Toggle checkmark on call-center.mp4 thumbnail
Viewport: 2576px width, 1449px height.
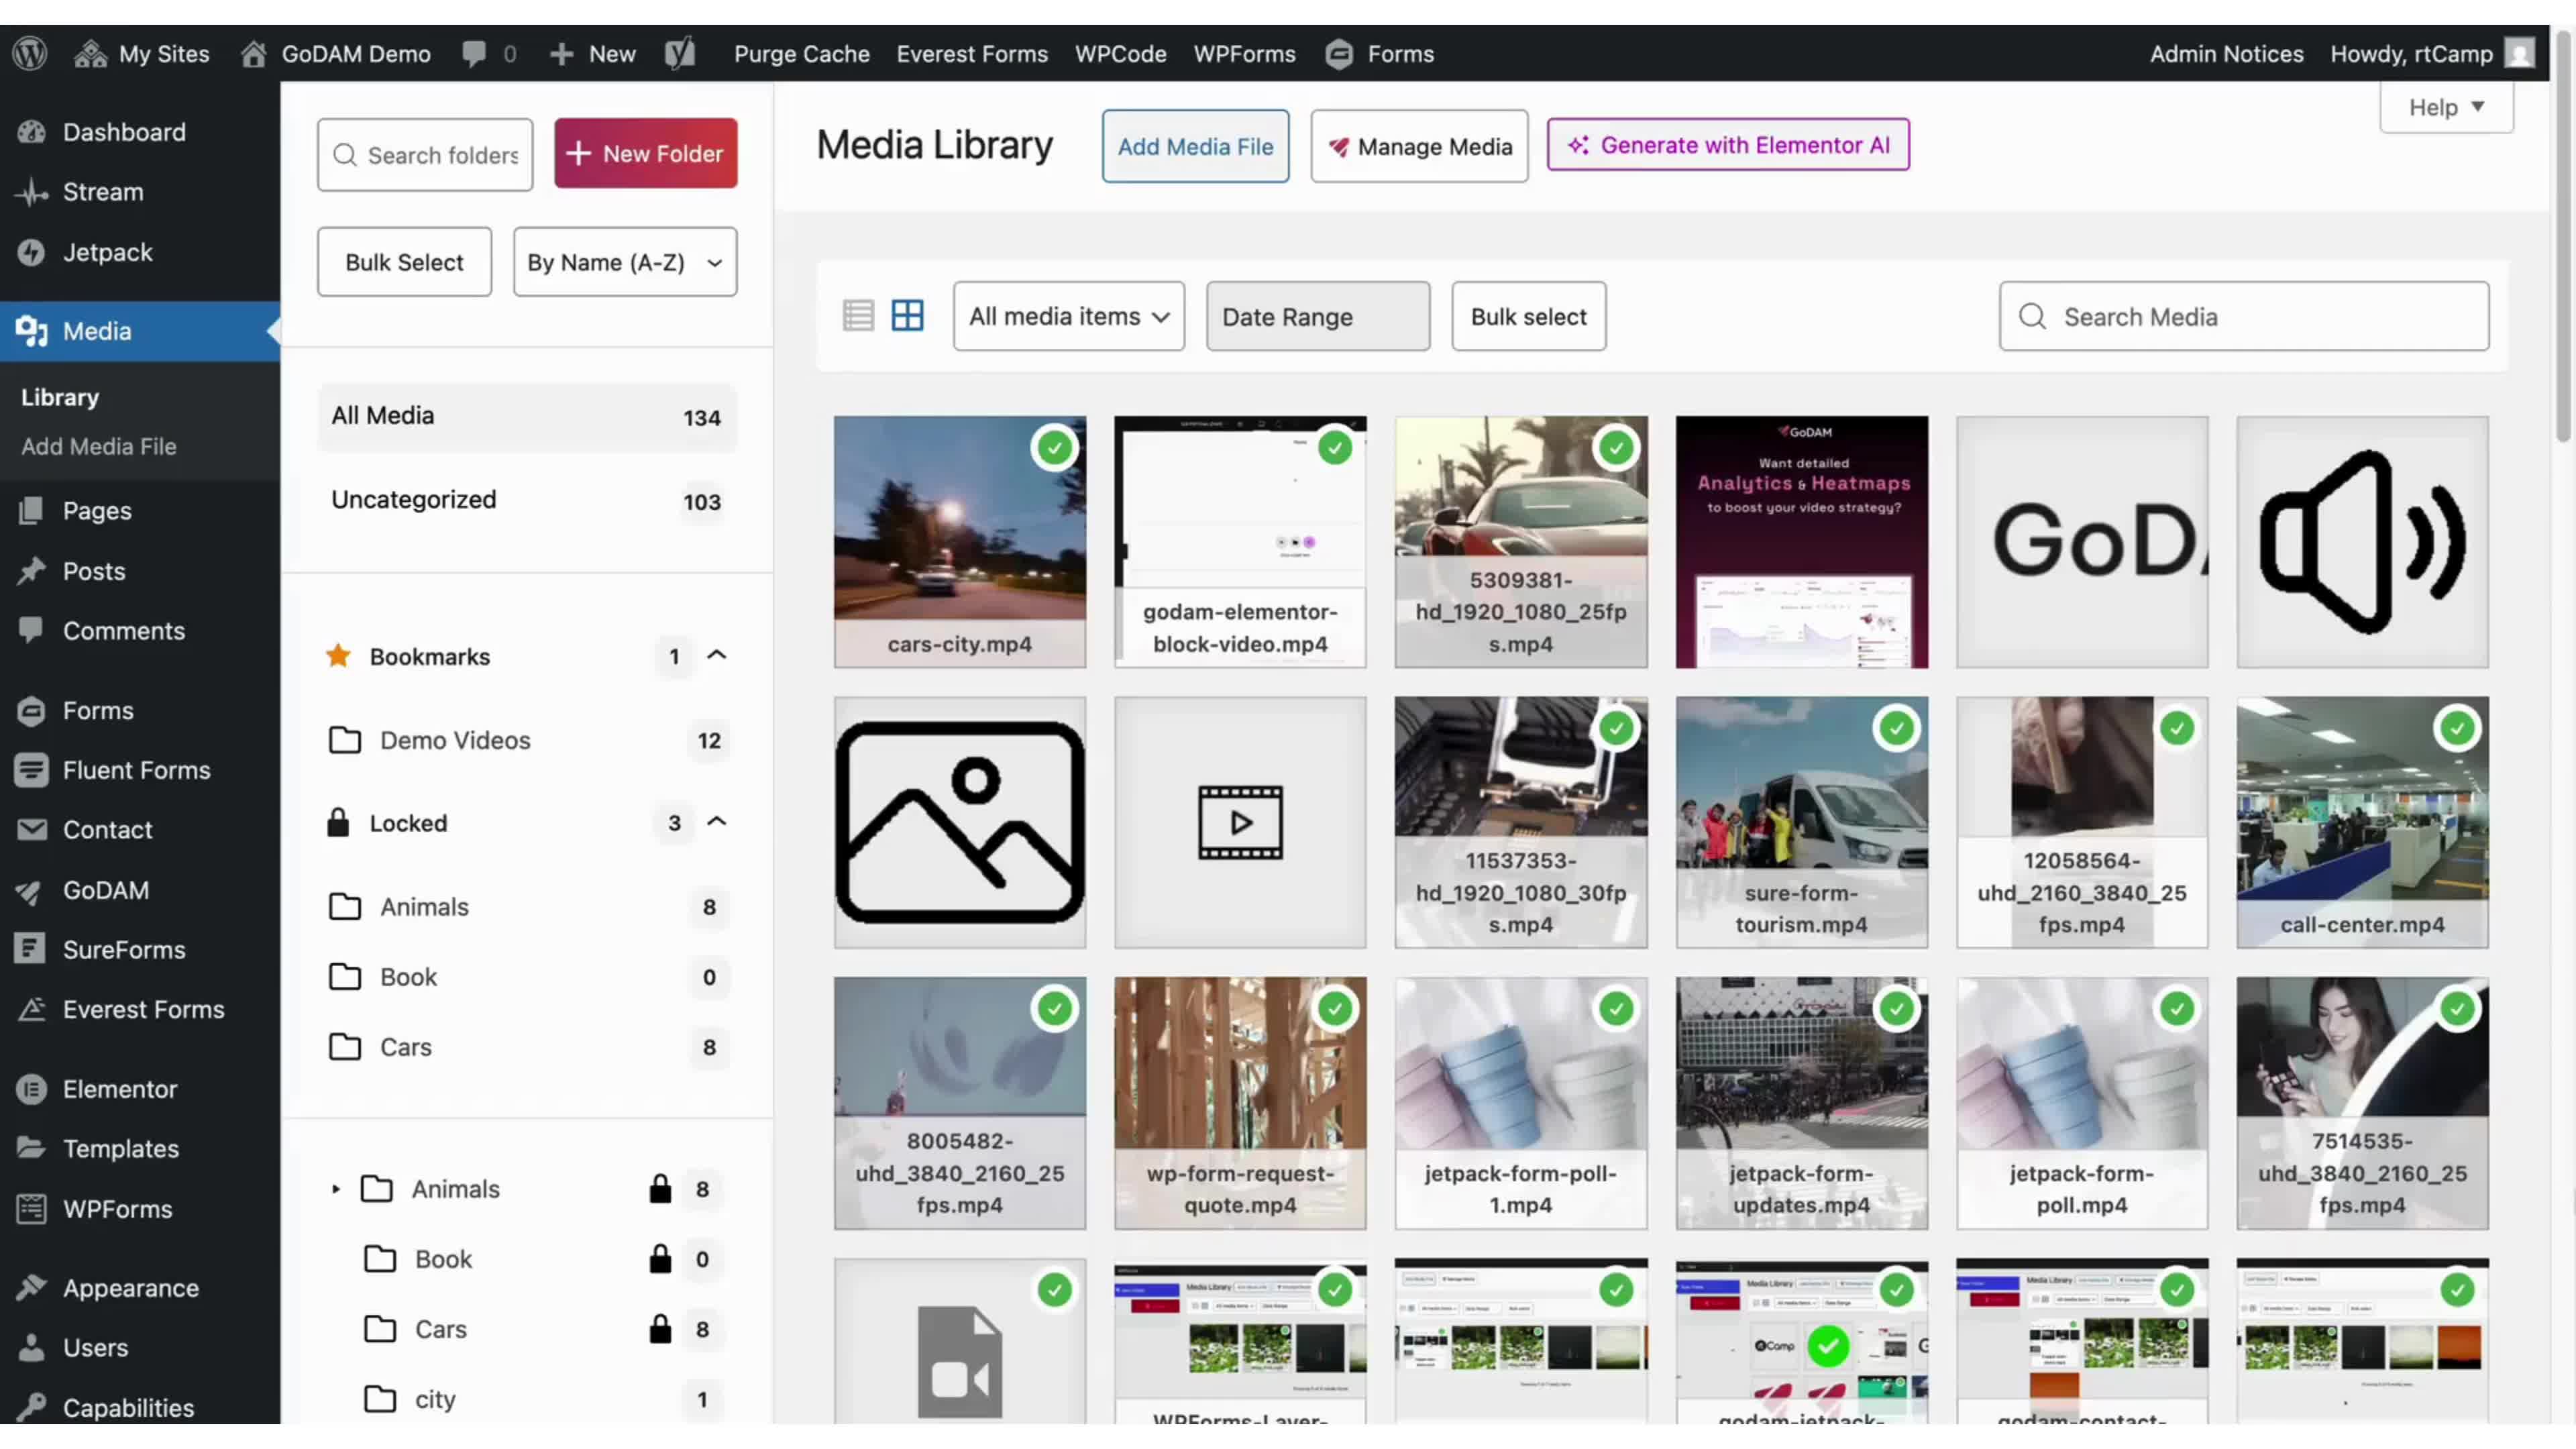point(2457,728)
